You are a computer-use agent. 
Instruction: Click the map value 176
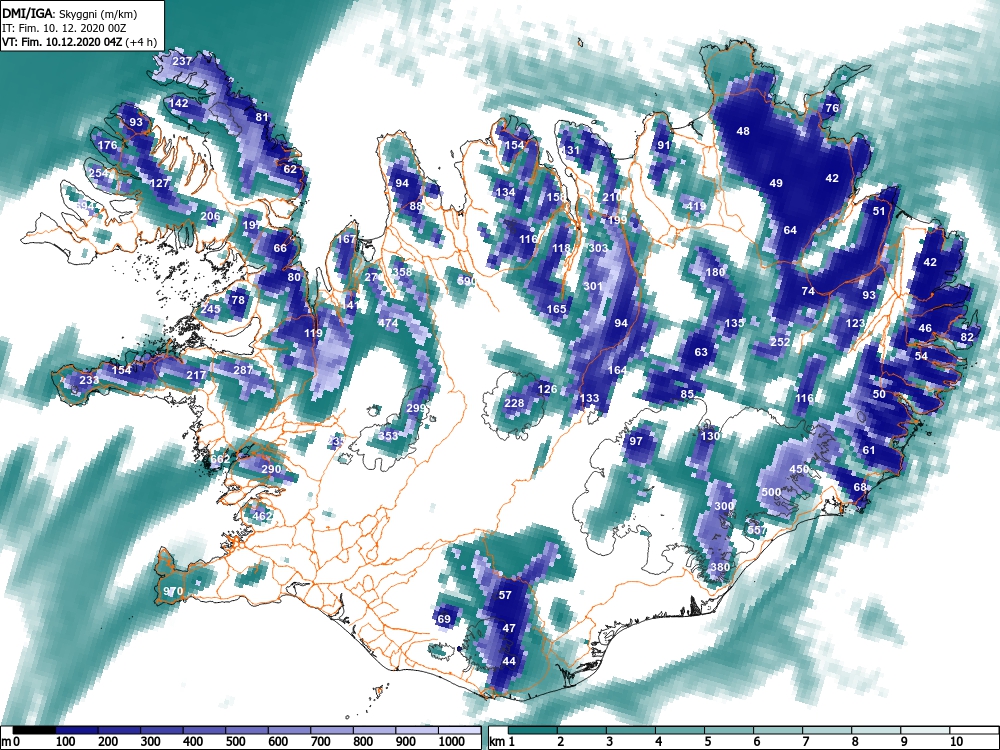108,145
